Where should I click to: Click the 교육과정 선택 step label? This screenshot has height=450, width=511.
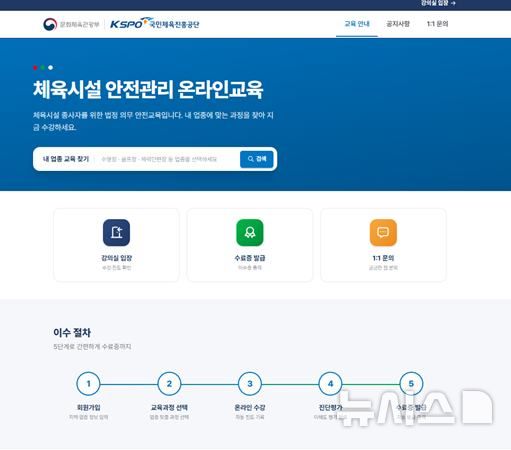(169, 407)
